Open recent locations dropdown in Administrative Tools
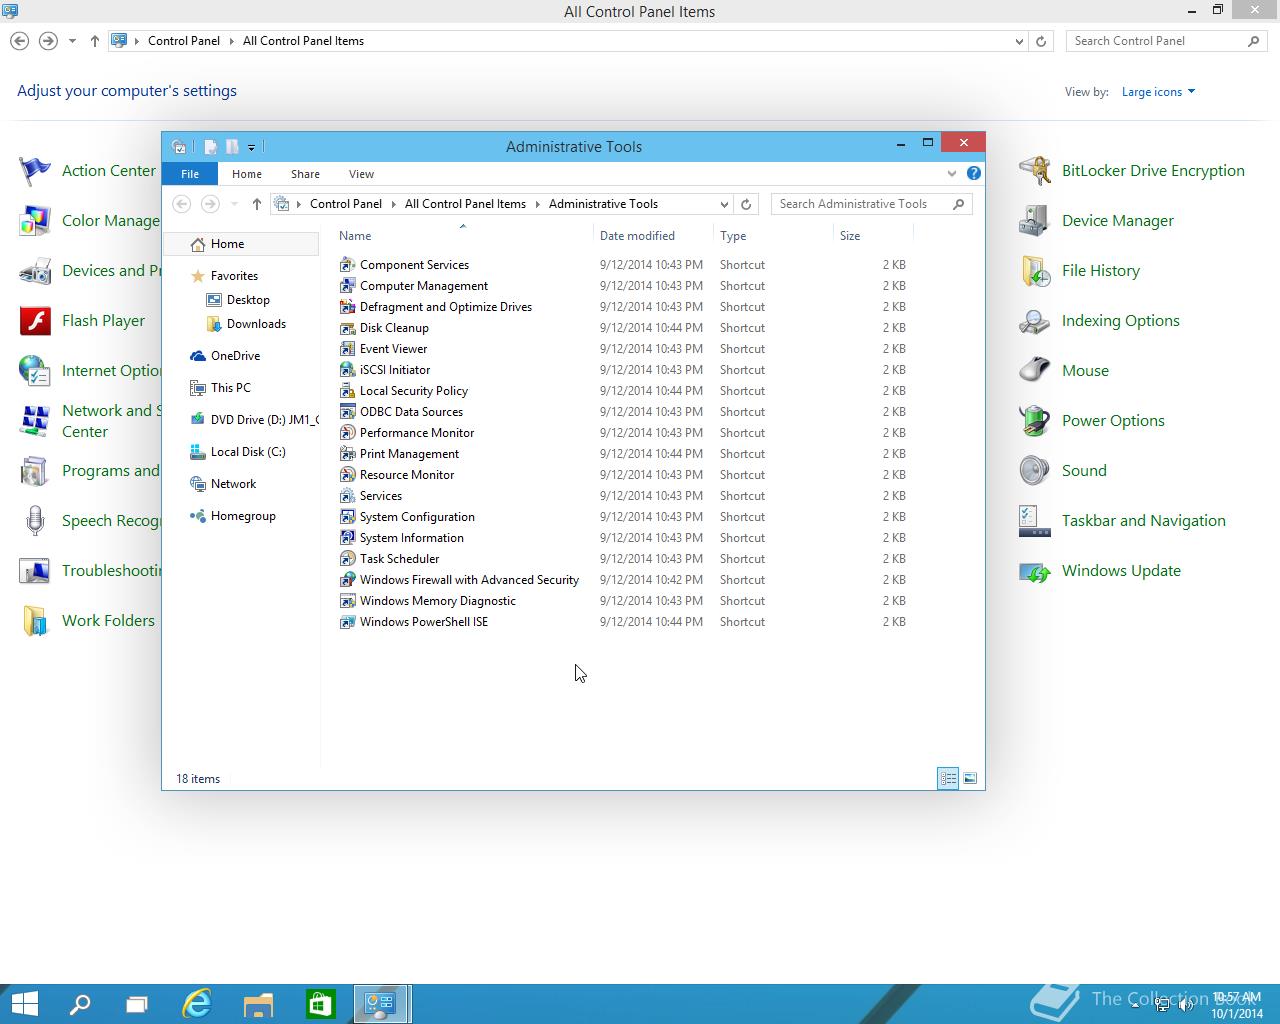 [x=234, y=204]
